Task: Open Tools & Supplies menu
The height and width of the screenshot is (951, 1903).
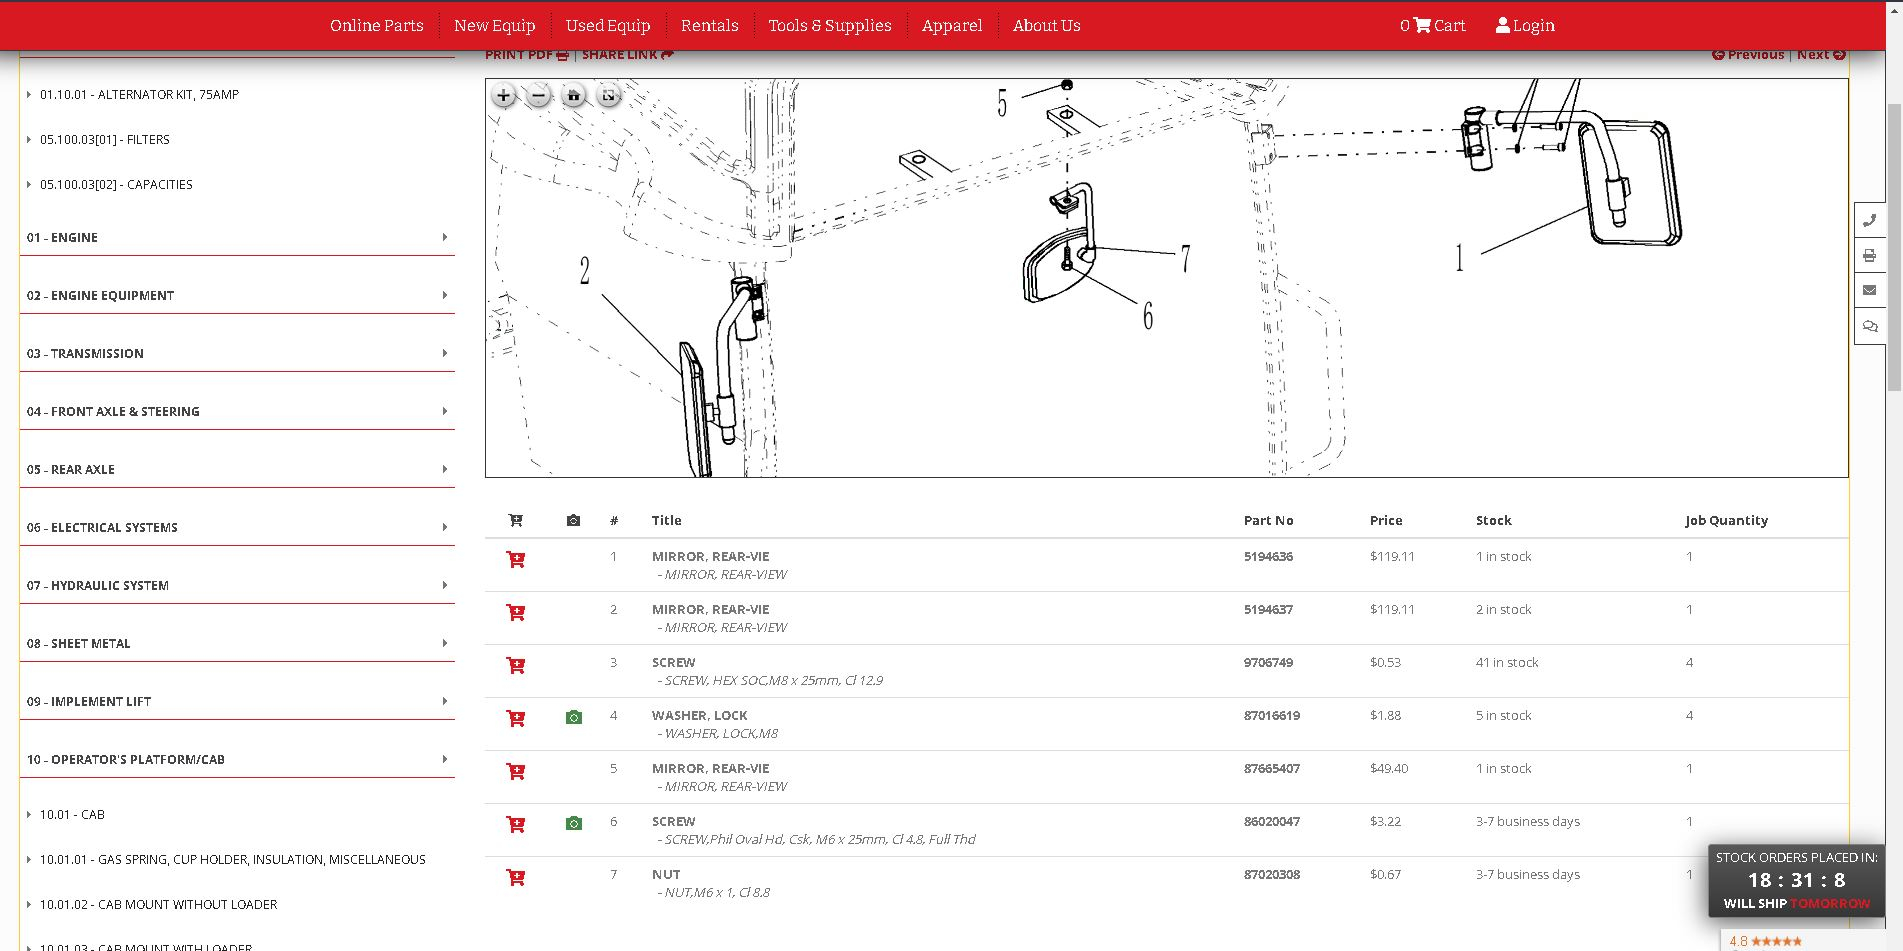Action: 829,26
